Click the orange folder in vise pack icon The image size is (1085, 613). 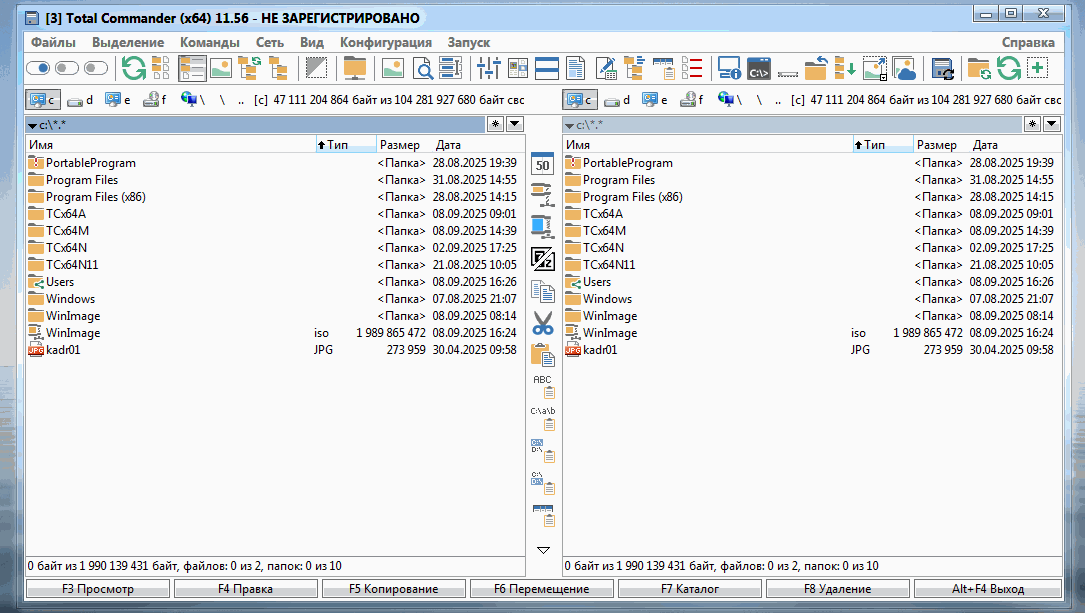[x=542, y=196]
